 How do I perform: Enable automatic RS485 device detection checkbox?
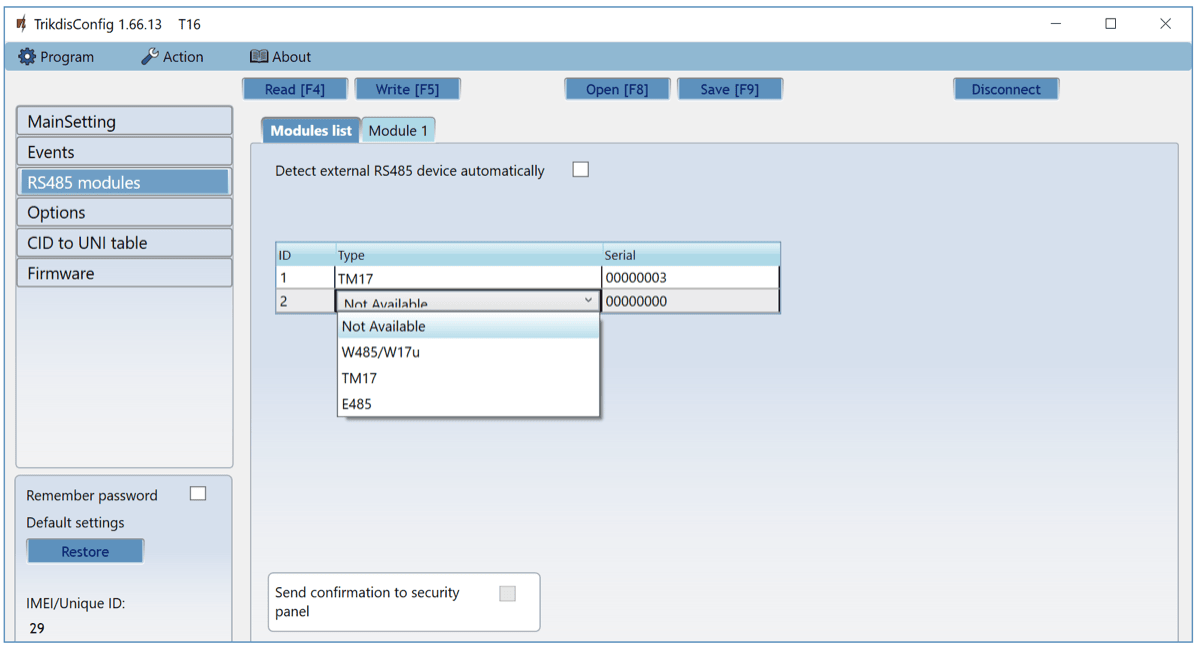pos(580,170)
